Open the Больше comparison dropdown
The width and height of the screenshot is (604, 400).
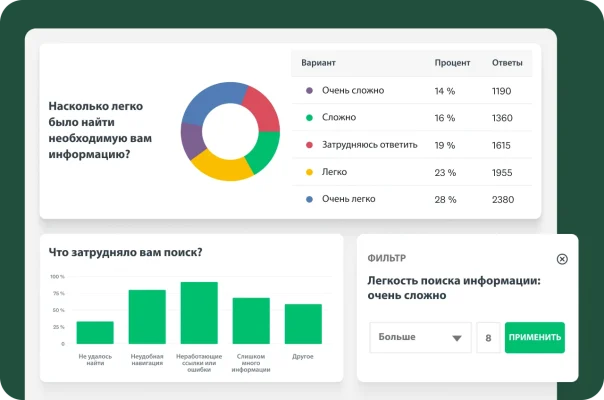(x=420, y=338)
